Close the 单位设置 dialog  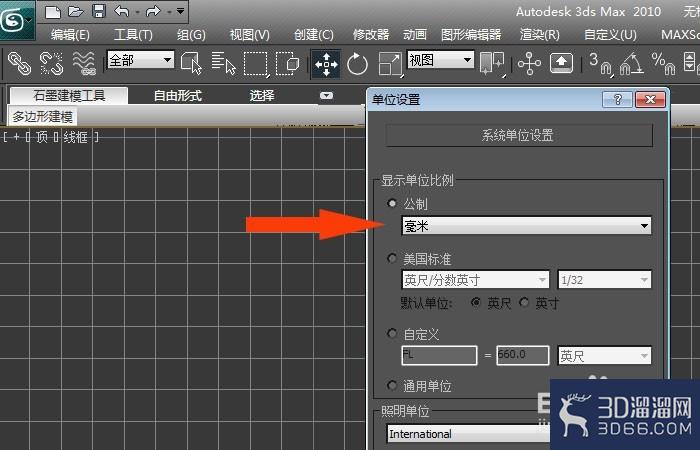pyautogui.click(x=650, y=99)
